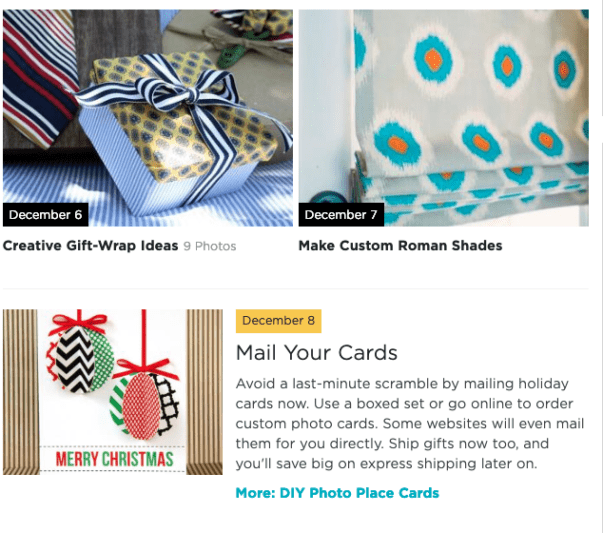Open the Mail Your Cards heading
Screen dimensions: 603x533
(x=317, y=353)
